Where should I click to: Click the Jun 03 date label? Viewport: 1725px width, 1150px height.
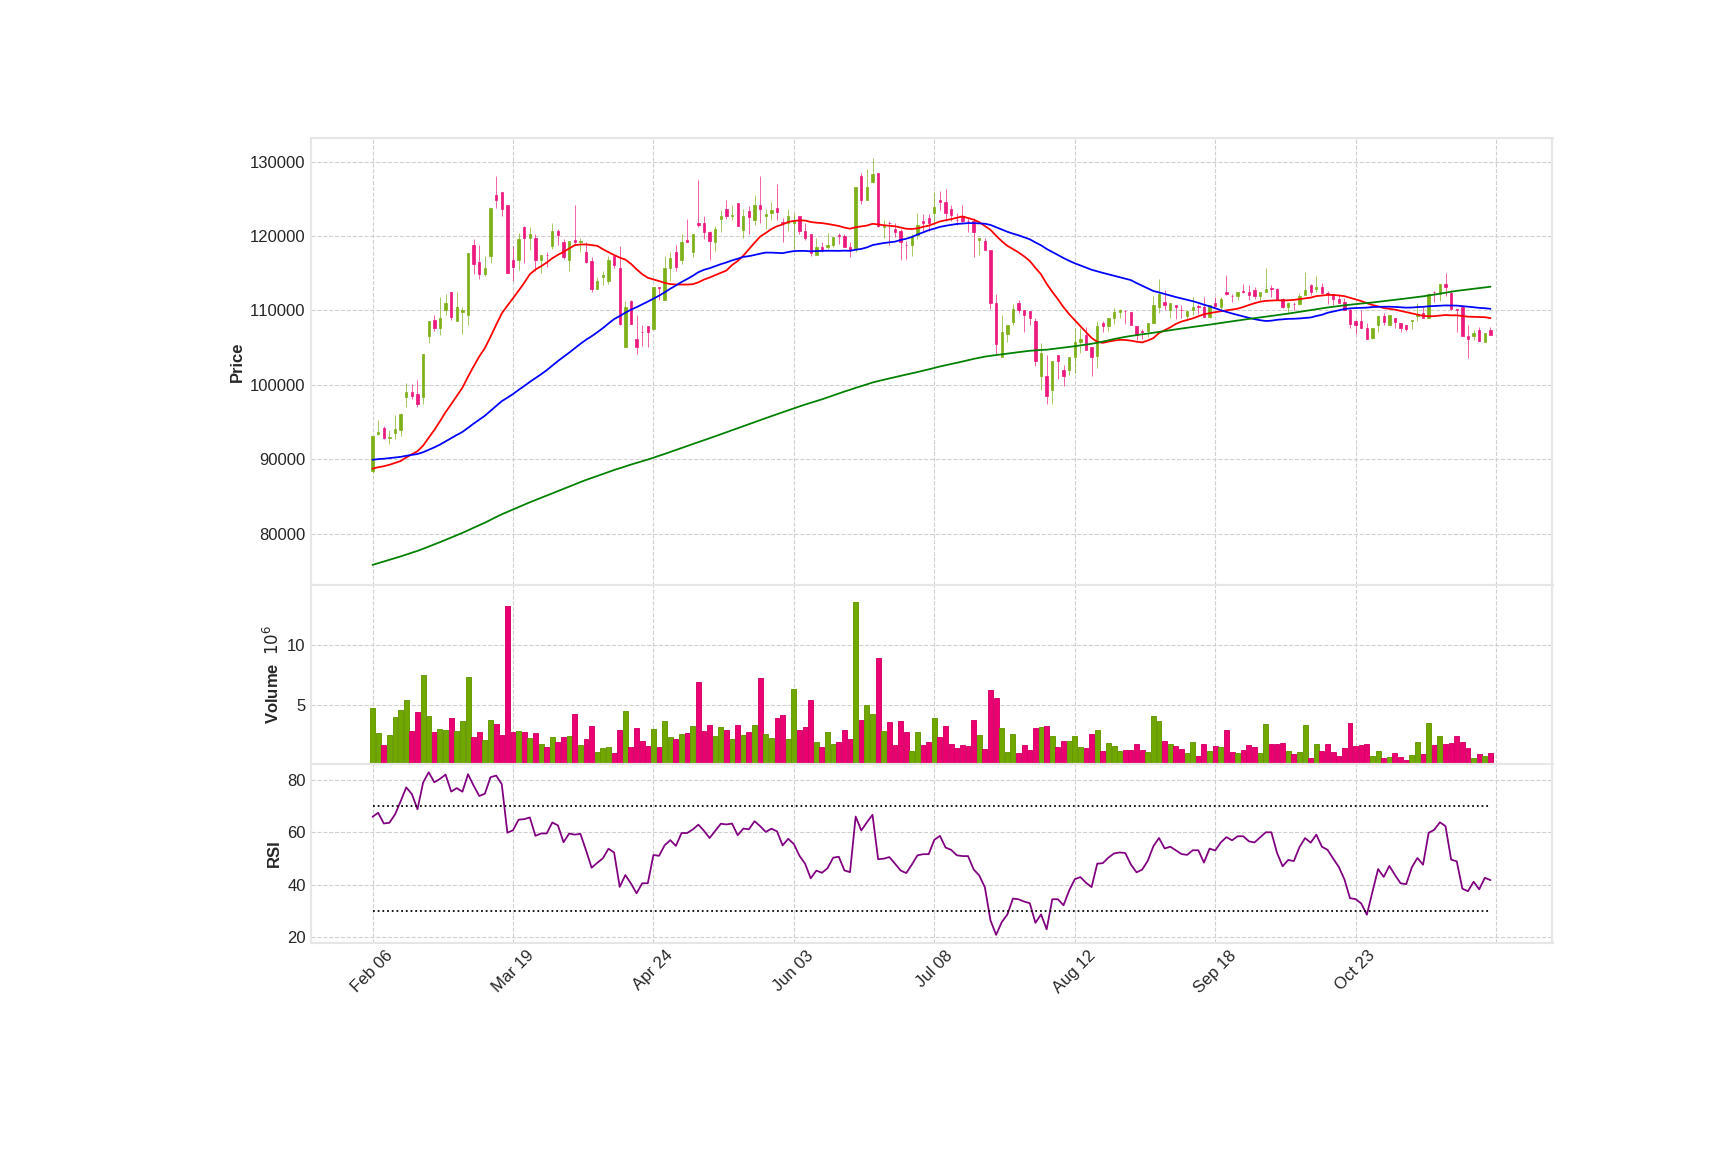tap(792, 971)
